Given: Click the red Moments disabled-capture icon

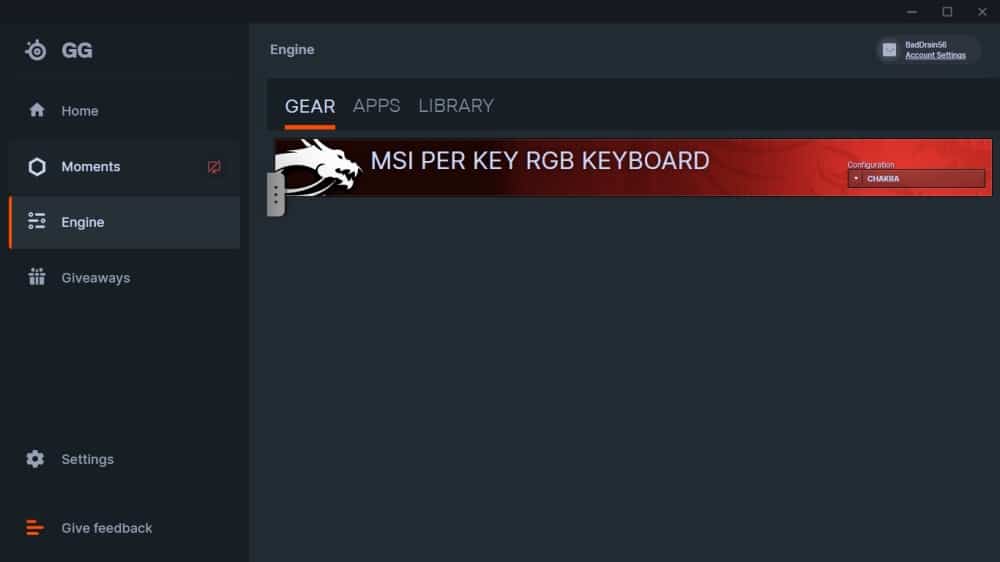Looking at the screenshot, I should [x=214, y=167].
